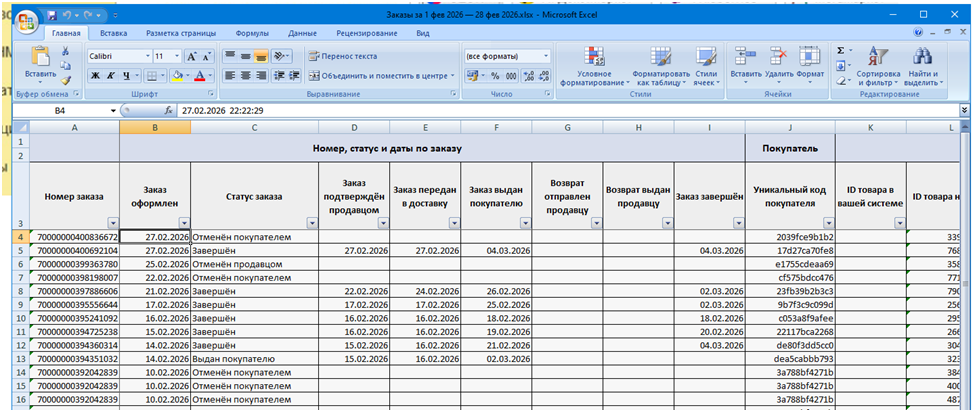The image size is (975, 412).
Task: Click the insert function fx icon
Action: [x=168, y=110]
